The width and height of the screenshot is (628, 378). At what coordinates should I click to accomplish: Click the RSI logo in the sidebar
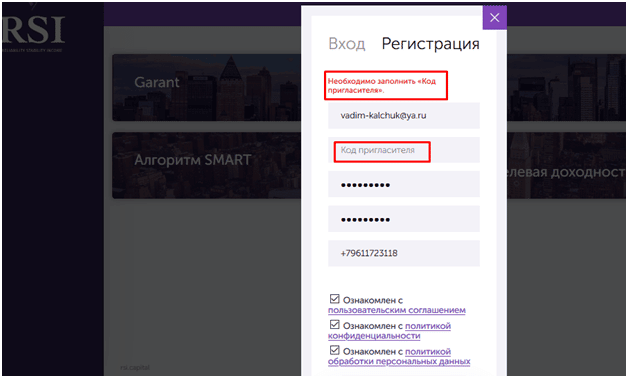click(34, 30)
